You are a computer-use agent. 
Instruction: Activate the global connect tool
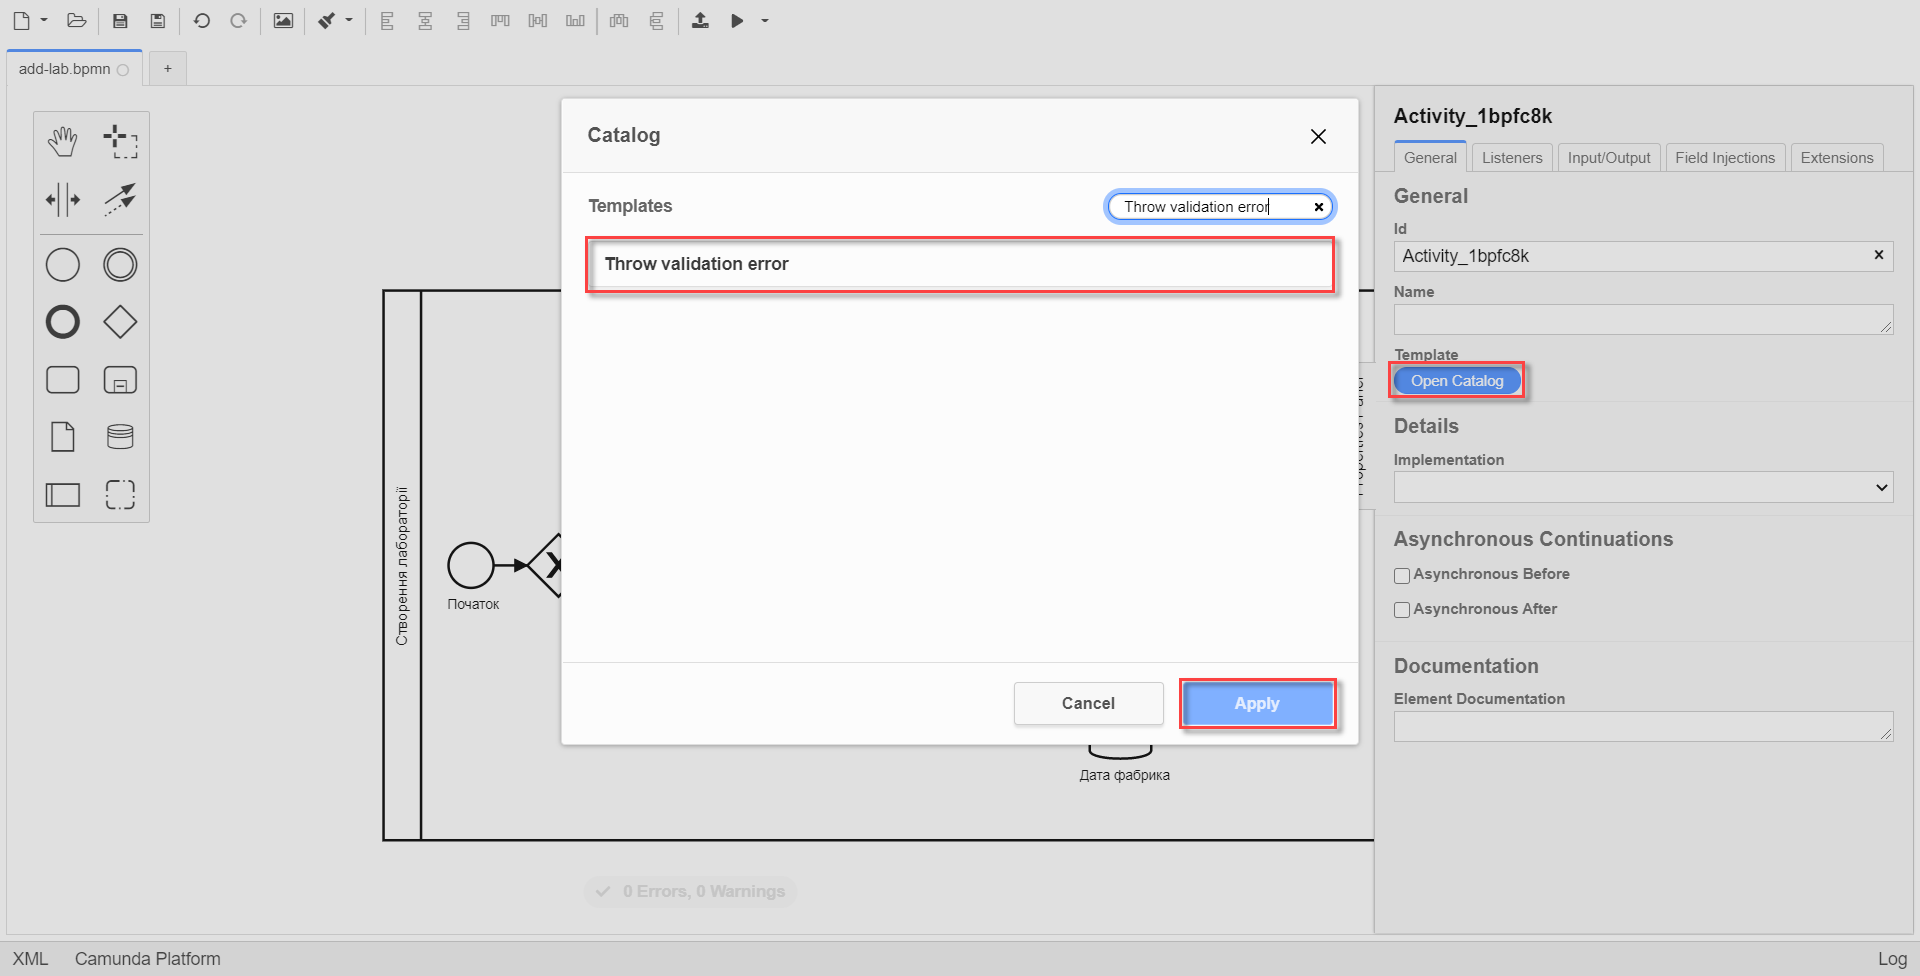pyautogui.click(x=120, y=199)
